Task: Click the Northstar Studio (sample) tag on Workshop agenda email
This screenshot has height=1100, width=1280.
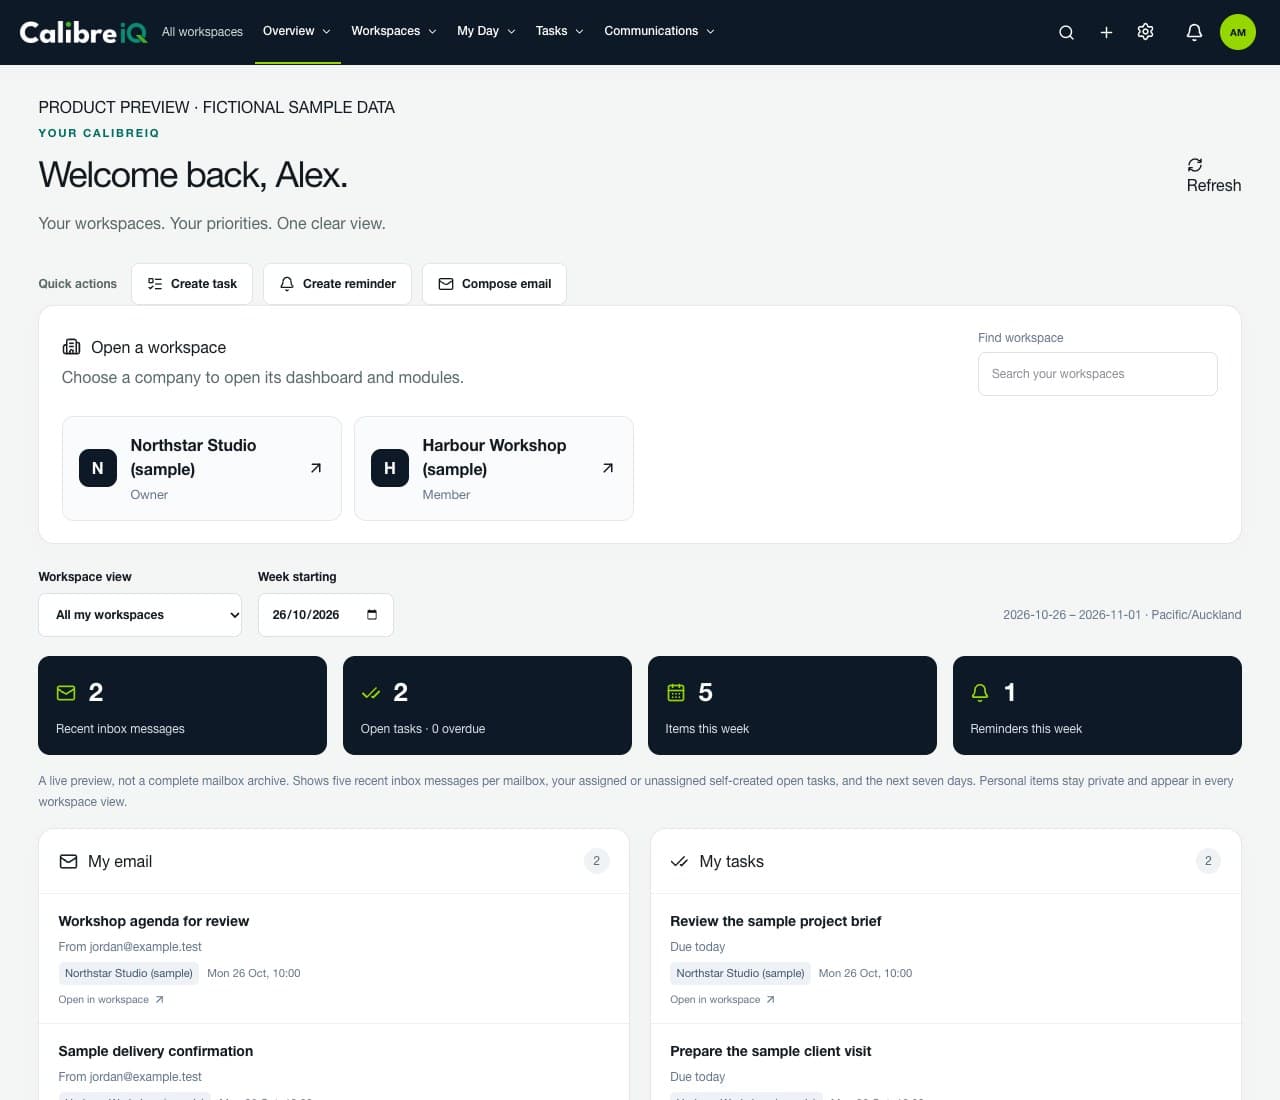Action: (129, 973)
